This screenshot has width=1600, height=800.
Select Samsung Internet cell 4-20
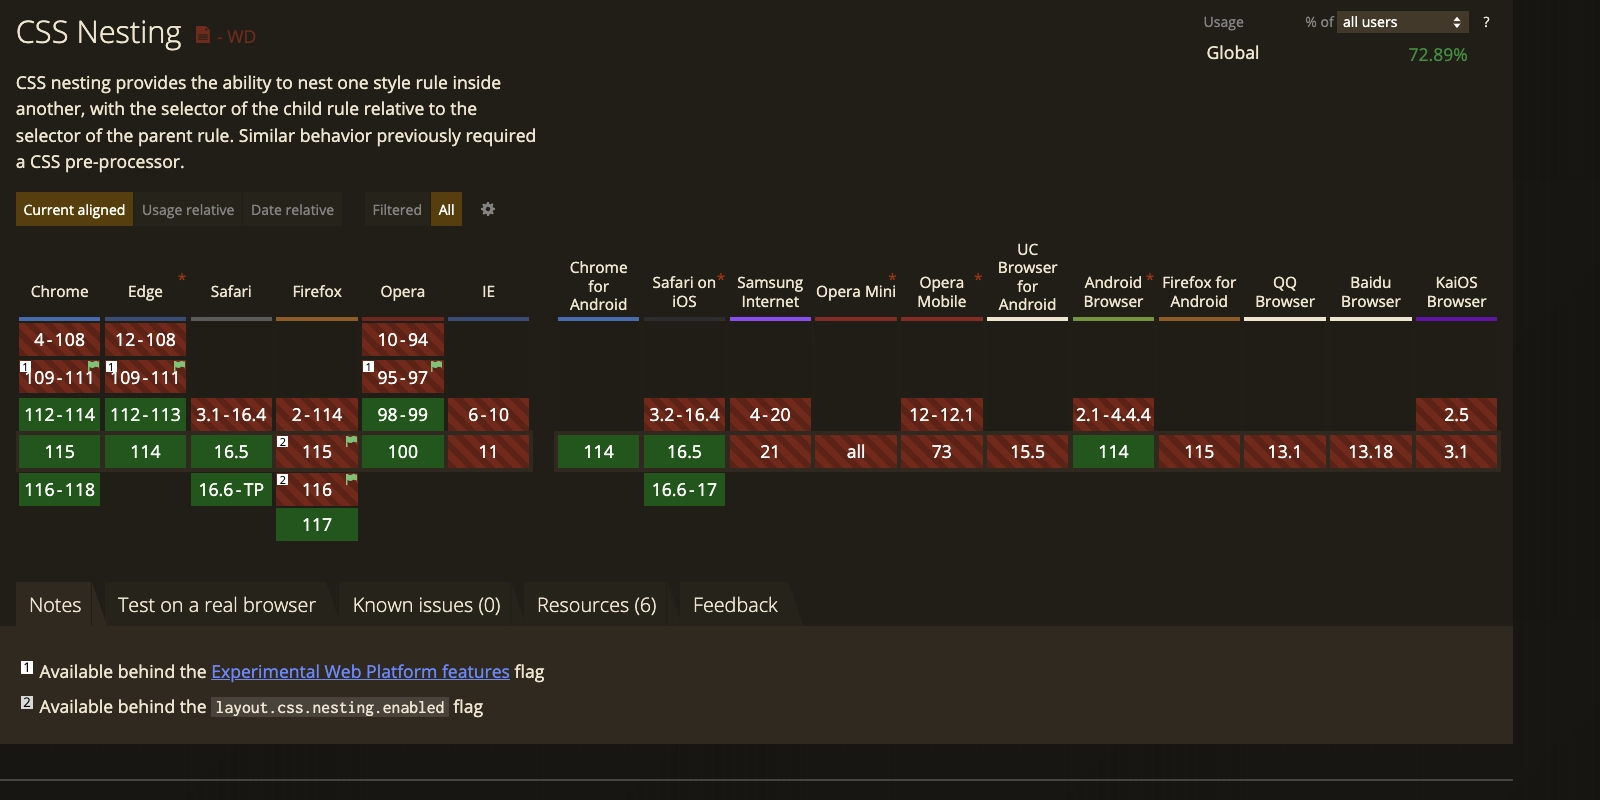tap(770, 415)
